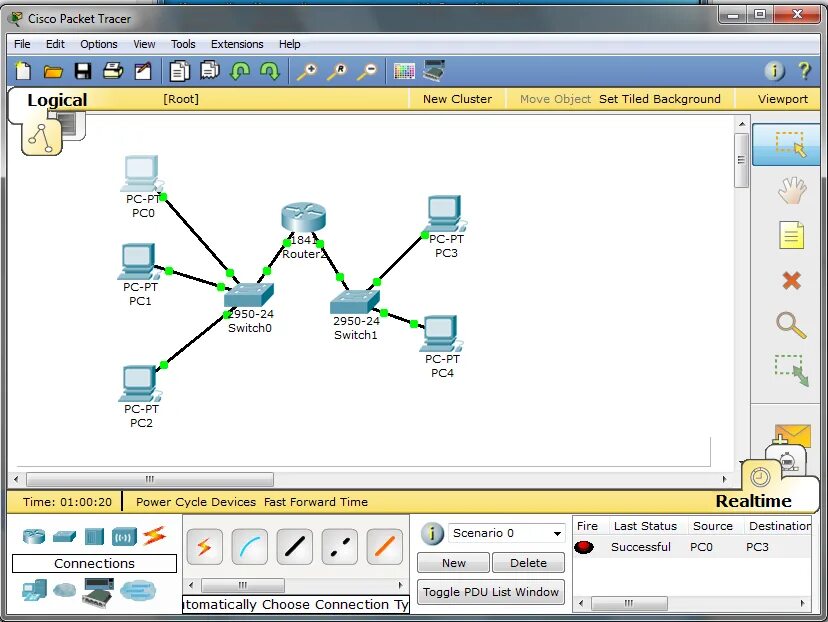The width and height of the screenshot is (828, 622).
Task: Open the File menu
Action: click(22, 44)
